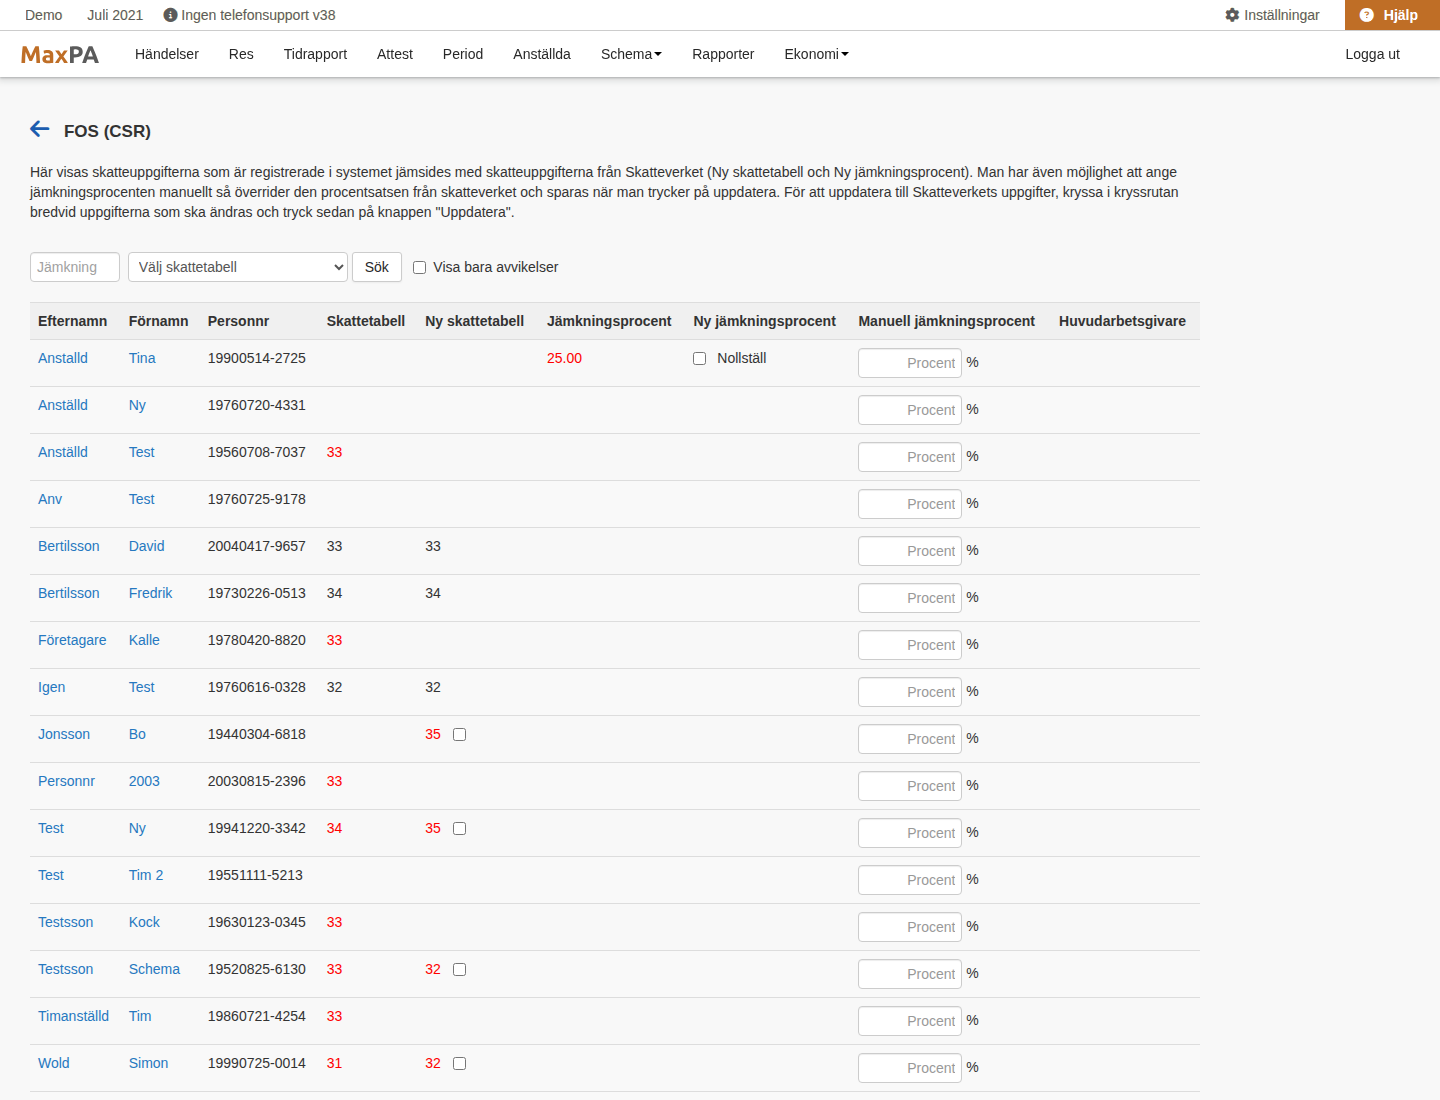Click the Timanställd surname link
1440x1100 pixels.
74,1016
